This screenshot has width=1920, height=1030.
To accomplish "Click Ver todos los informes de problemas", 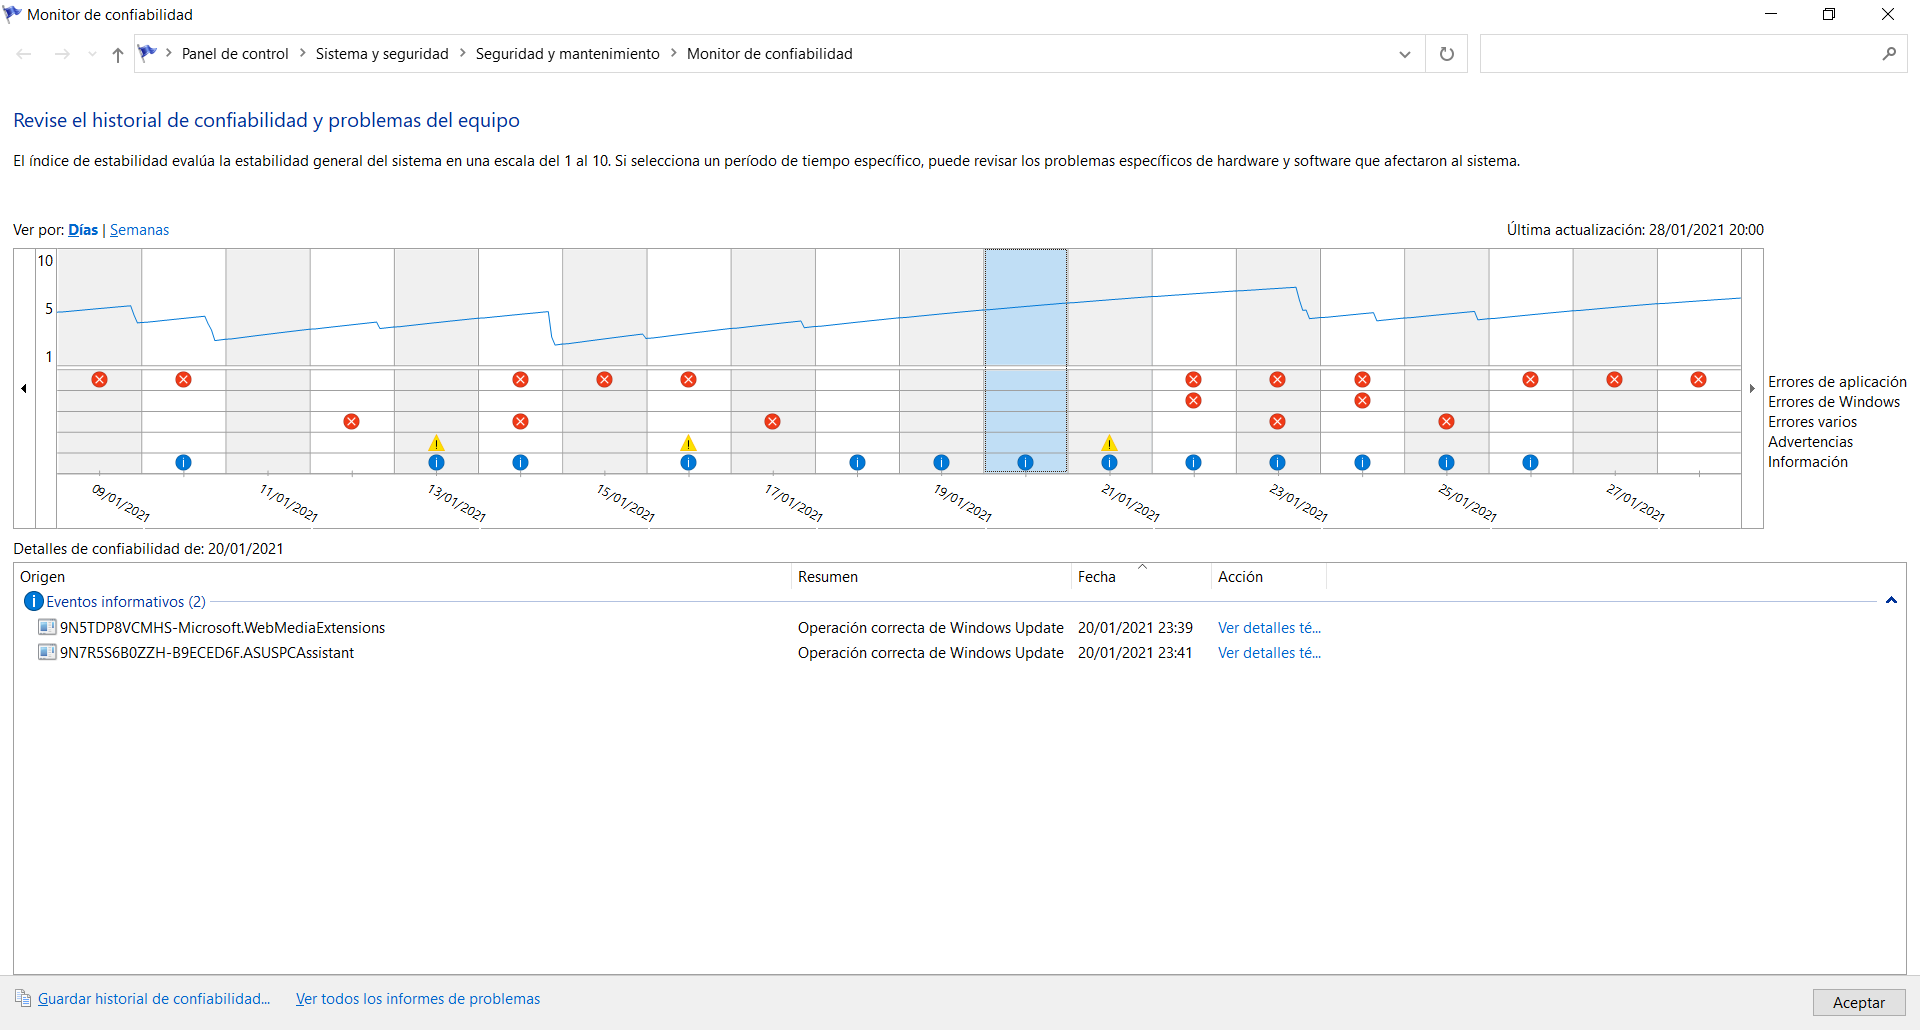I will pos(418,999).
